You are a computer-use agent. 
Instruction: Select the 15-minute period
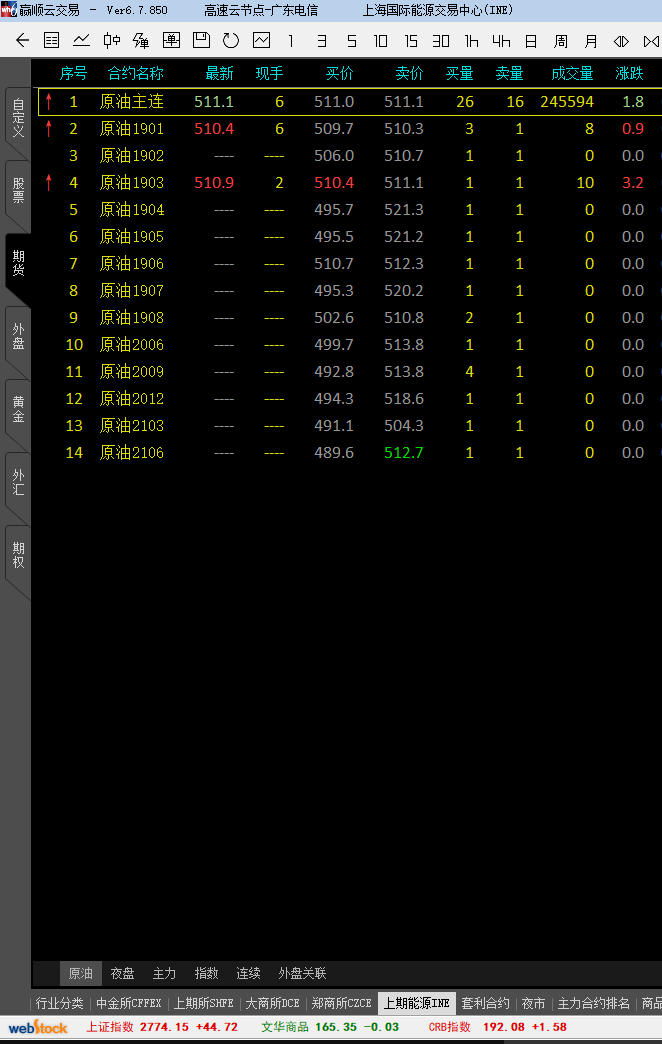pyautogui.click(x=411, y=41)
